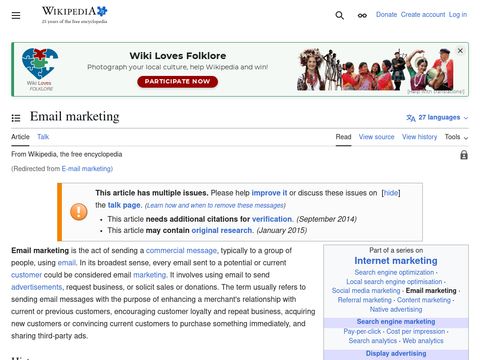Viewport: 480px width, 360px height.
Task: Switch to the Talk tab
Action: (x=43, y=137)
